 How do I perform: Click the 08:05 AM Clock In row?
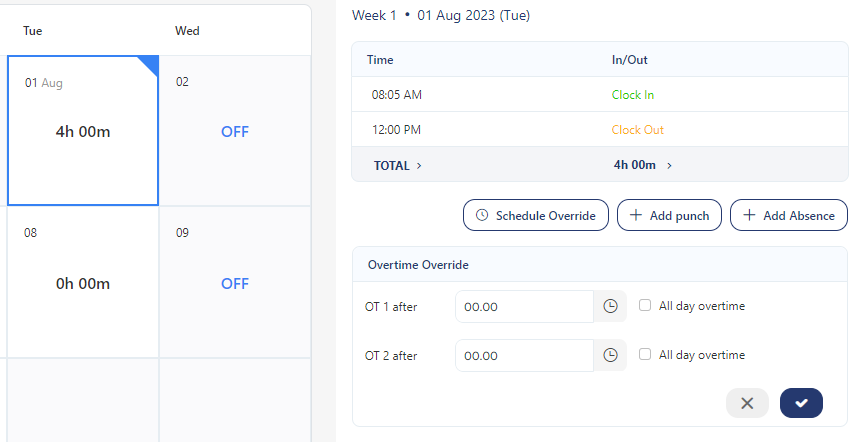tap(599, 95)
